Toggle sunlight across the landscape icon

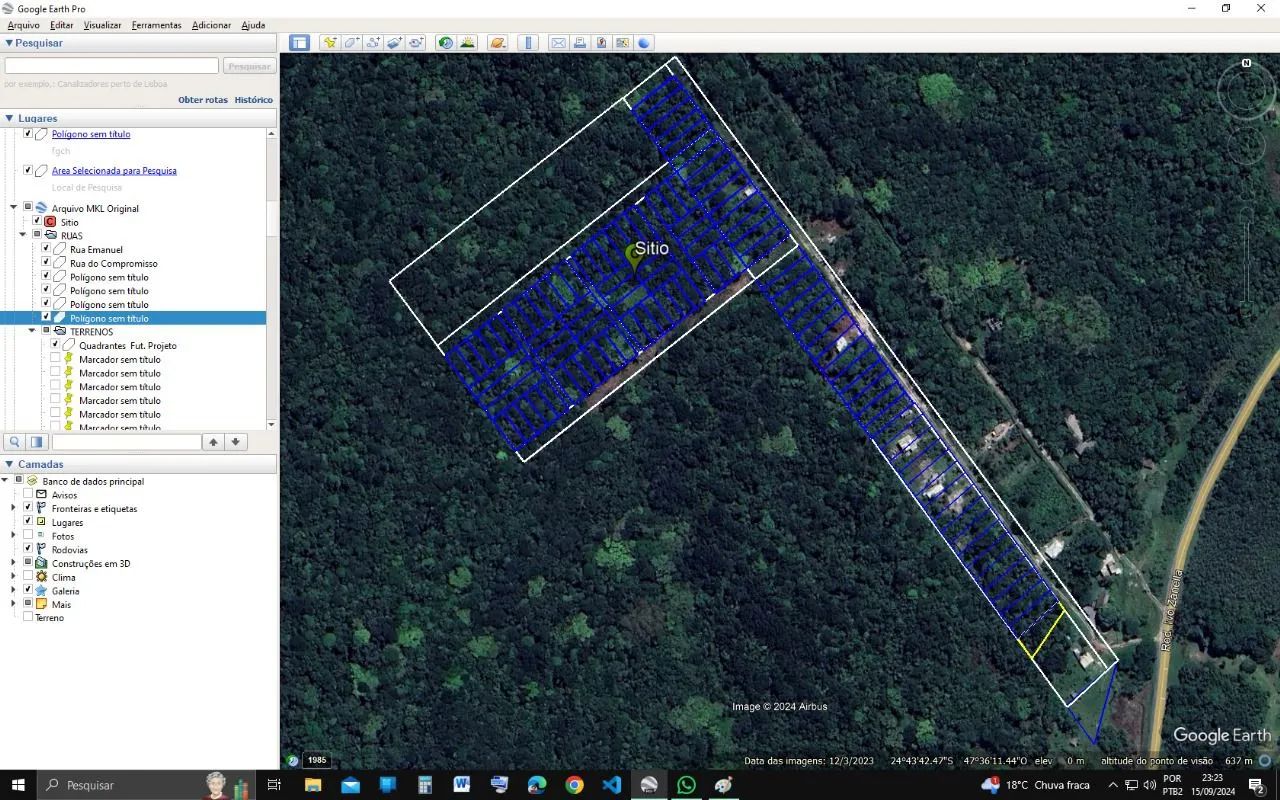[467, 43]
